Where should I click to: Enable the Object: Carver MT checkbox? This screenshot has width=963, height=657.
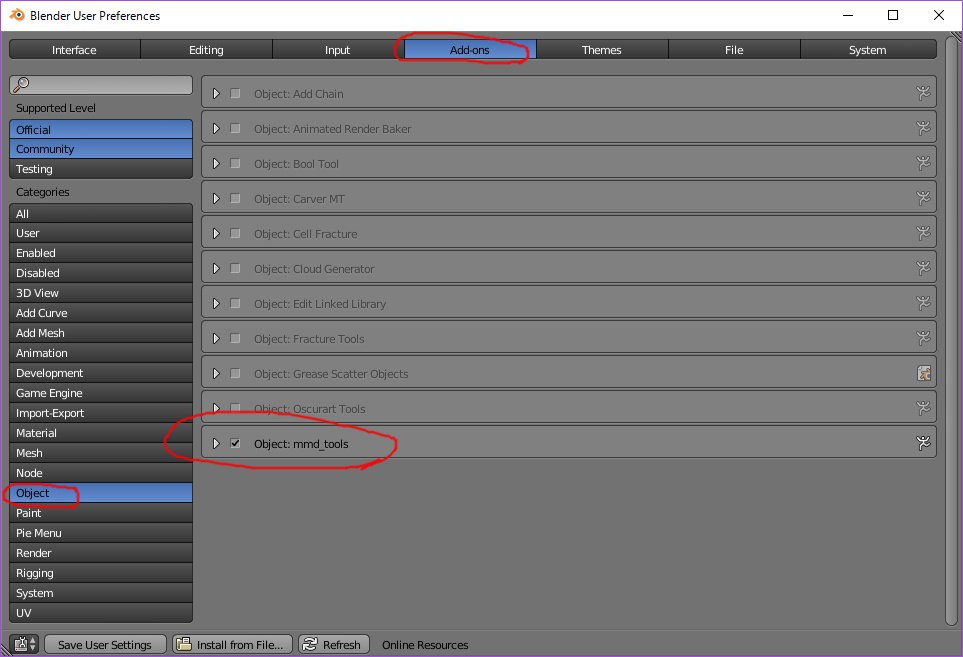click(x=235, y=198)
